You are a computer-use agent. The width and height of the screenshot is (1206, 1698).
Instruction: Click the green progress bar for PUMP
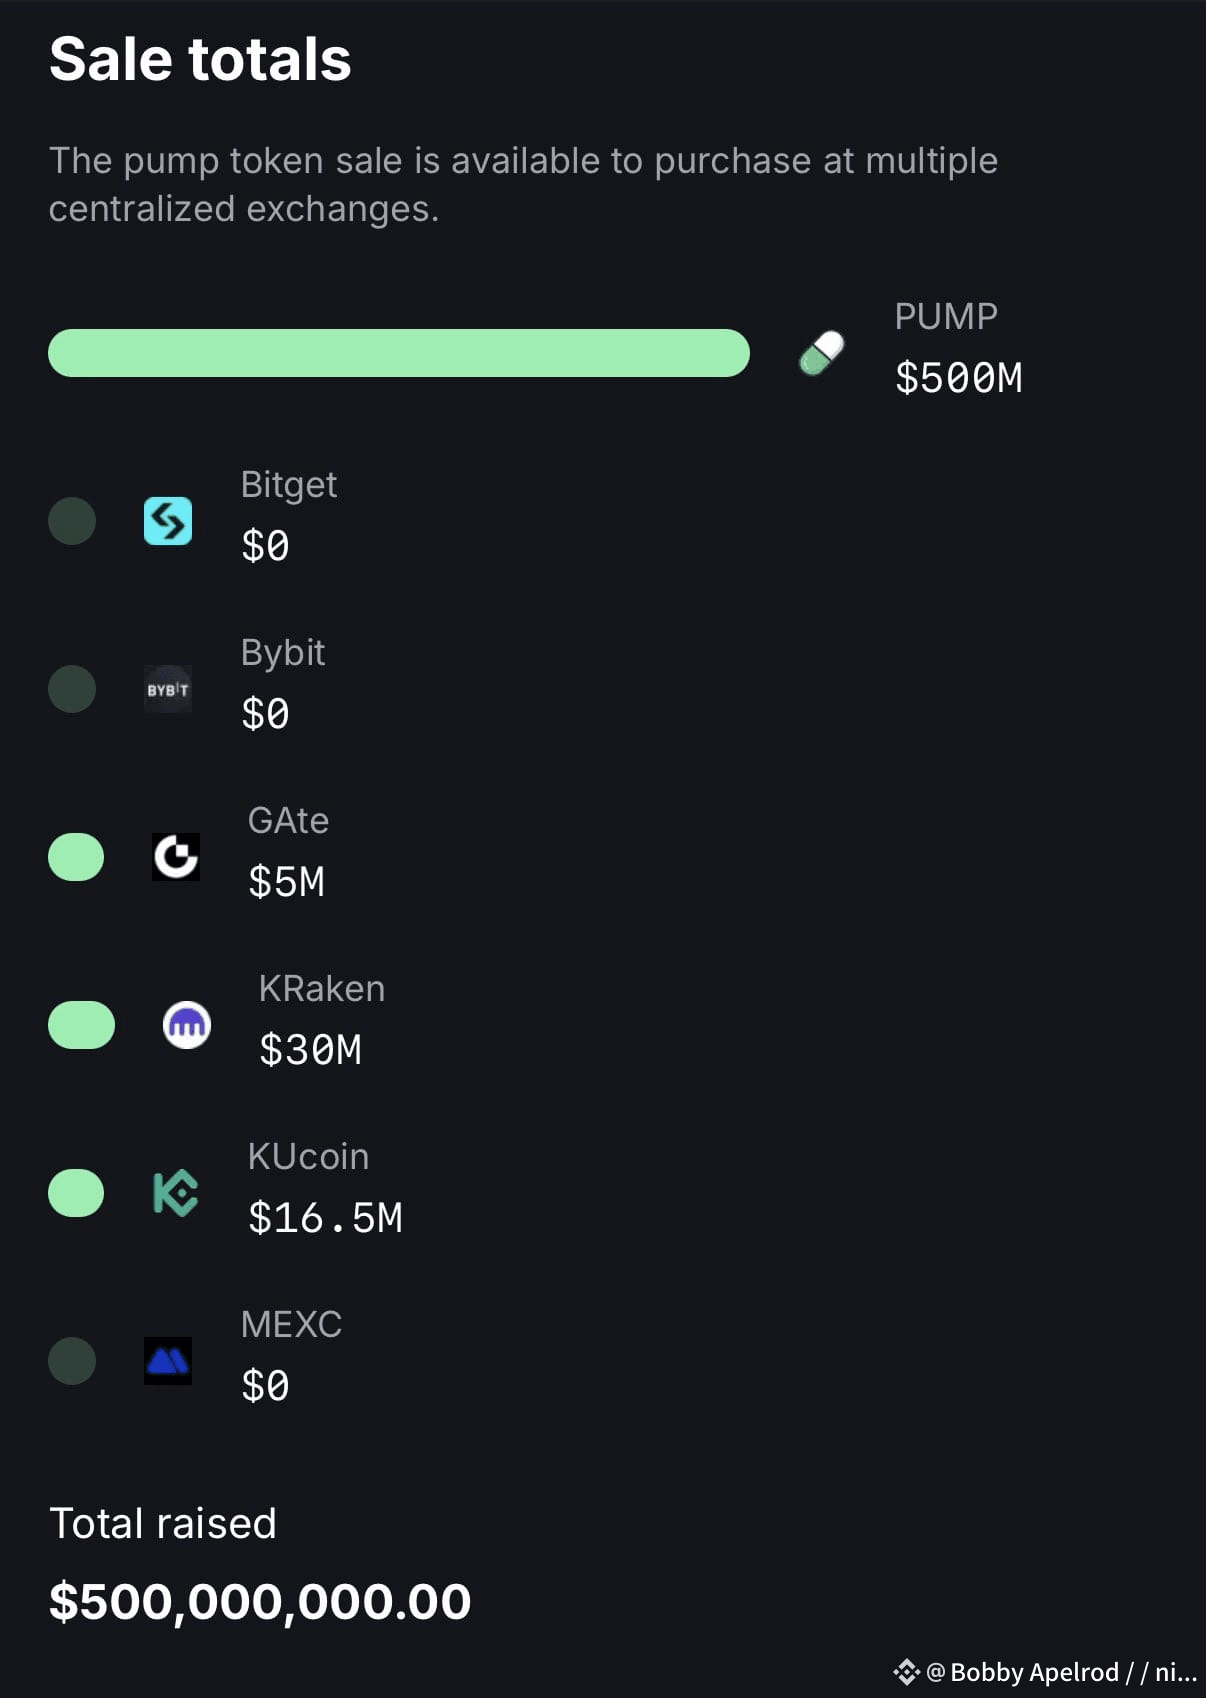coord(399,353)
